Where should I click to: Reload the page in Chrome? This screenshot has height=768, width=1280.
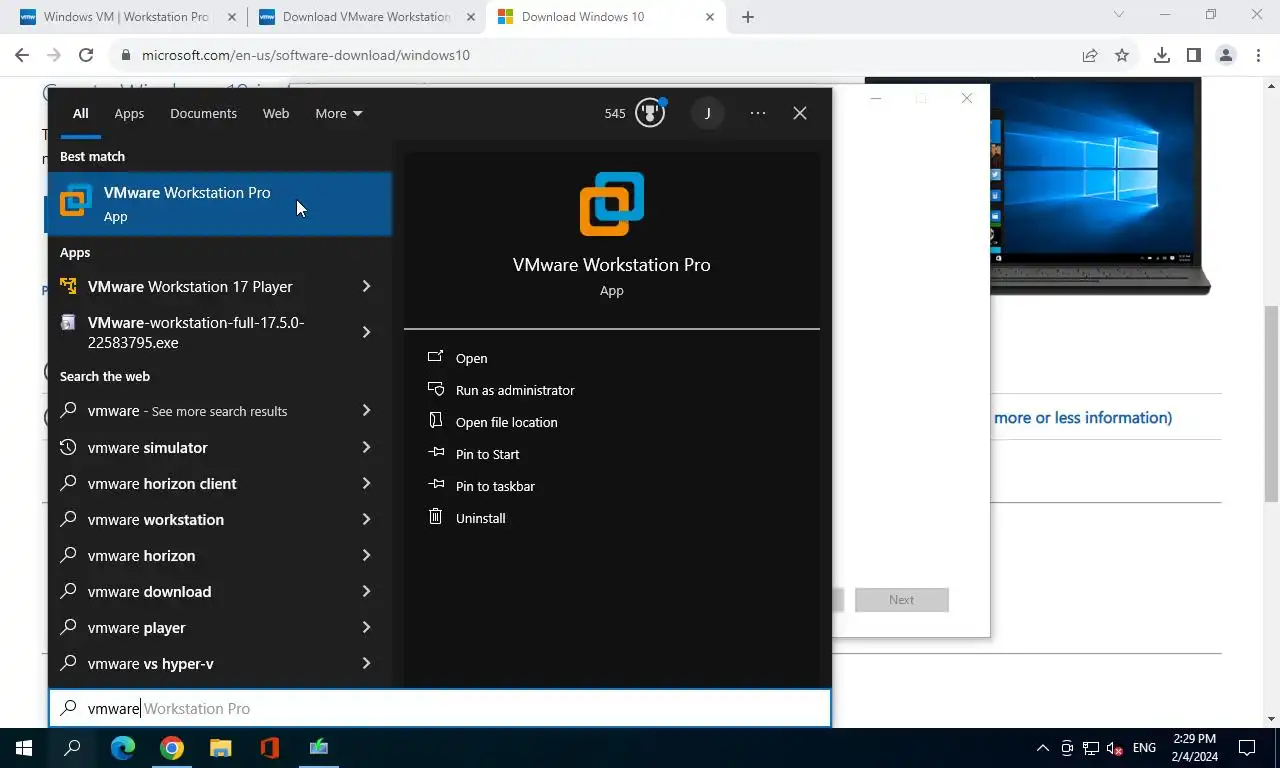click(86, 55)
